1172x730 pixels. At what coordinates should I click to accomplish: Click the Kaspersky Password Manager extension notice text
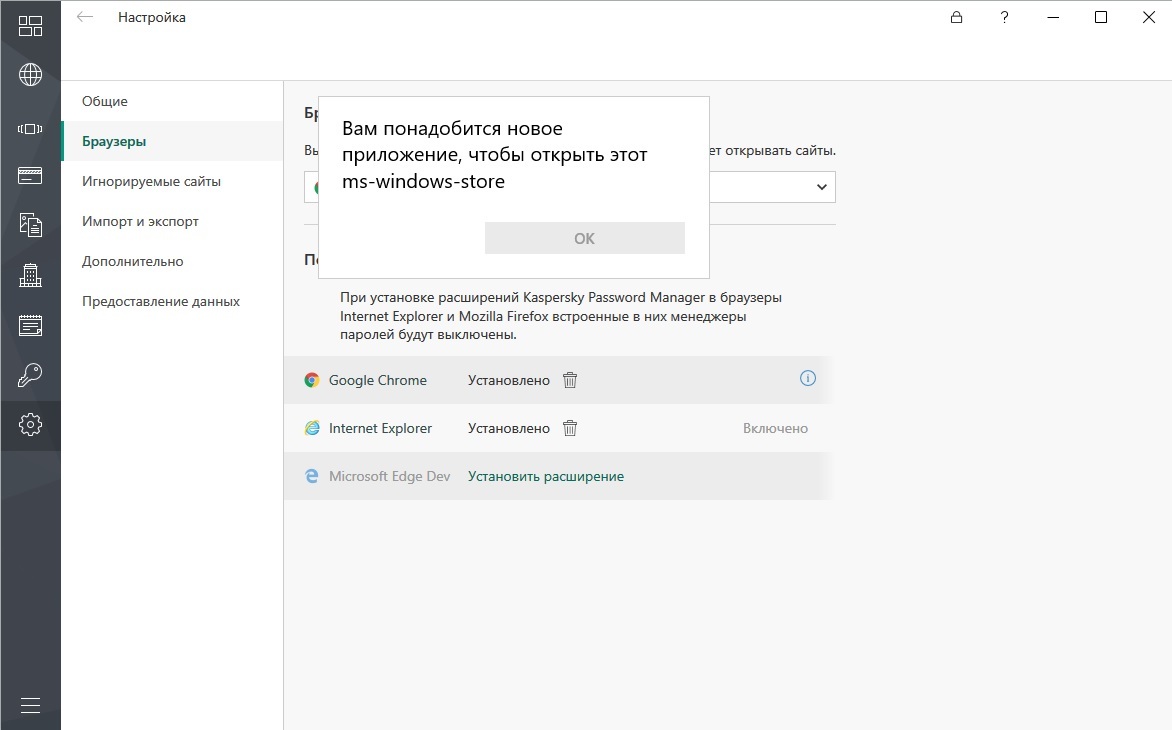click(561, 316)
